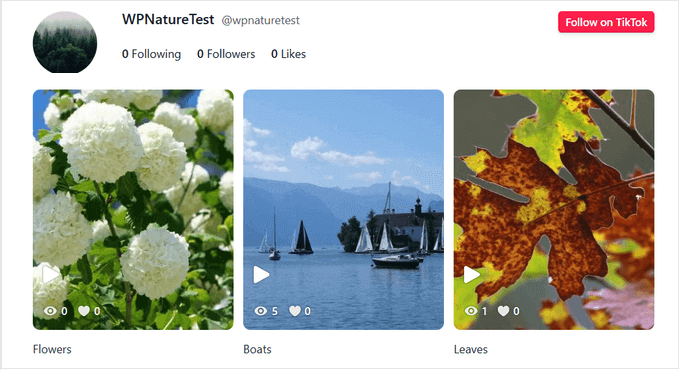Open the autumn leaves video thumbnail

554,210
